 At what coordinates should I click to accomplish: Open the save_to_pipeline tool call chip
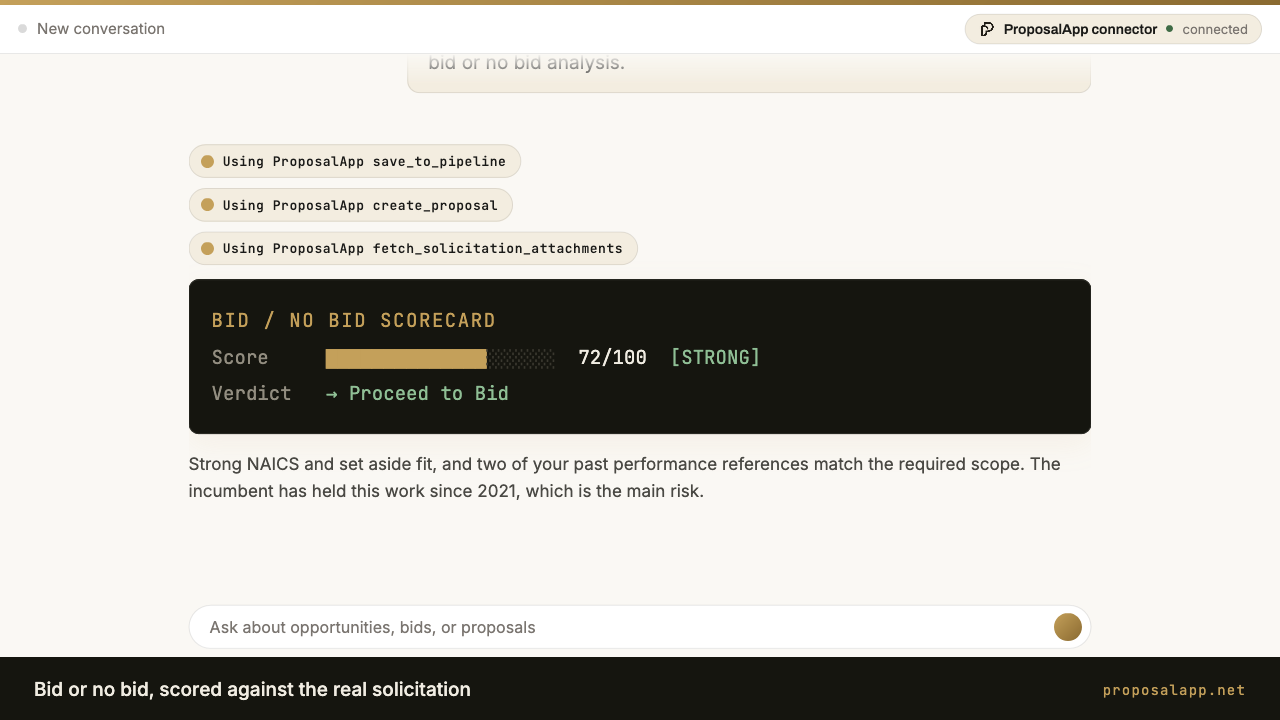(355, 161)
